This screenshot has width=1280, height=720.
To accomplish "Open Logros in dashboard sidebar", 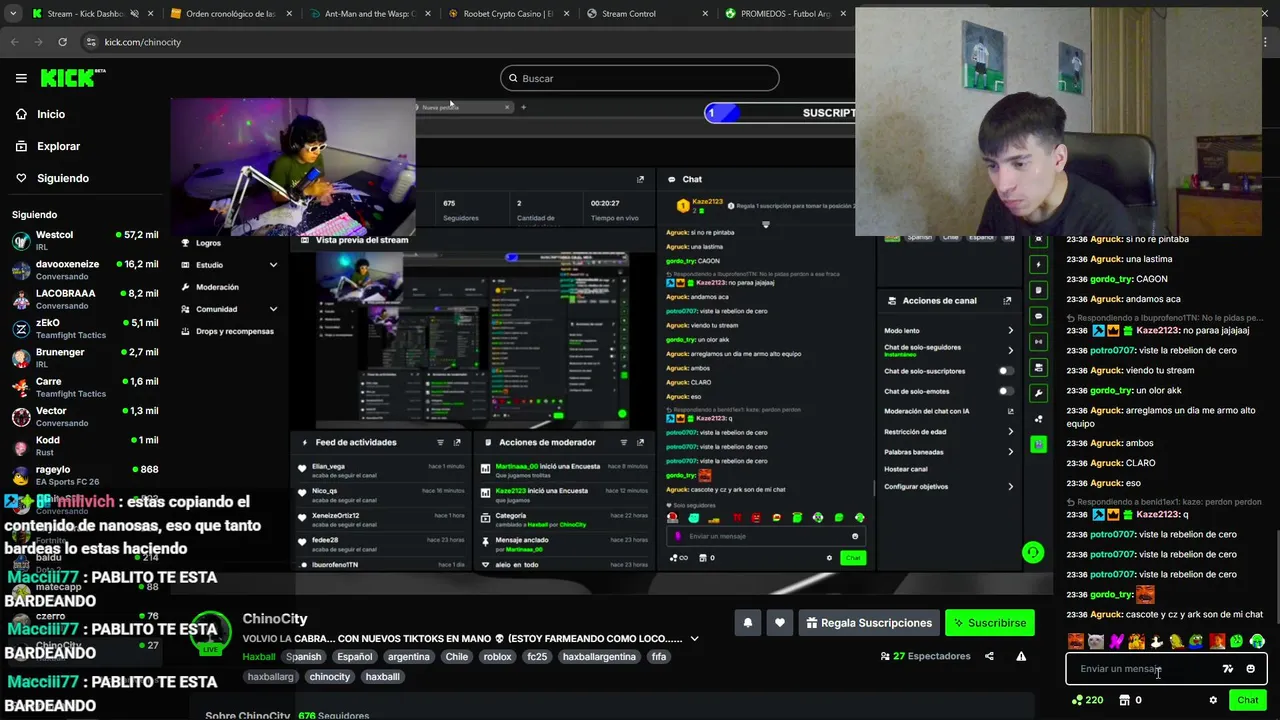I will pyautogui.click(x=202, y=243).
